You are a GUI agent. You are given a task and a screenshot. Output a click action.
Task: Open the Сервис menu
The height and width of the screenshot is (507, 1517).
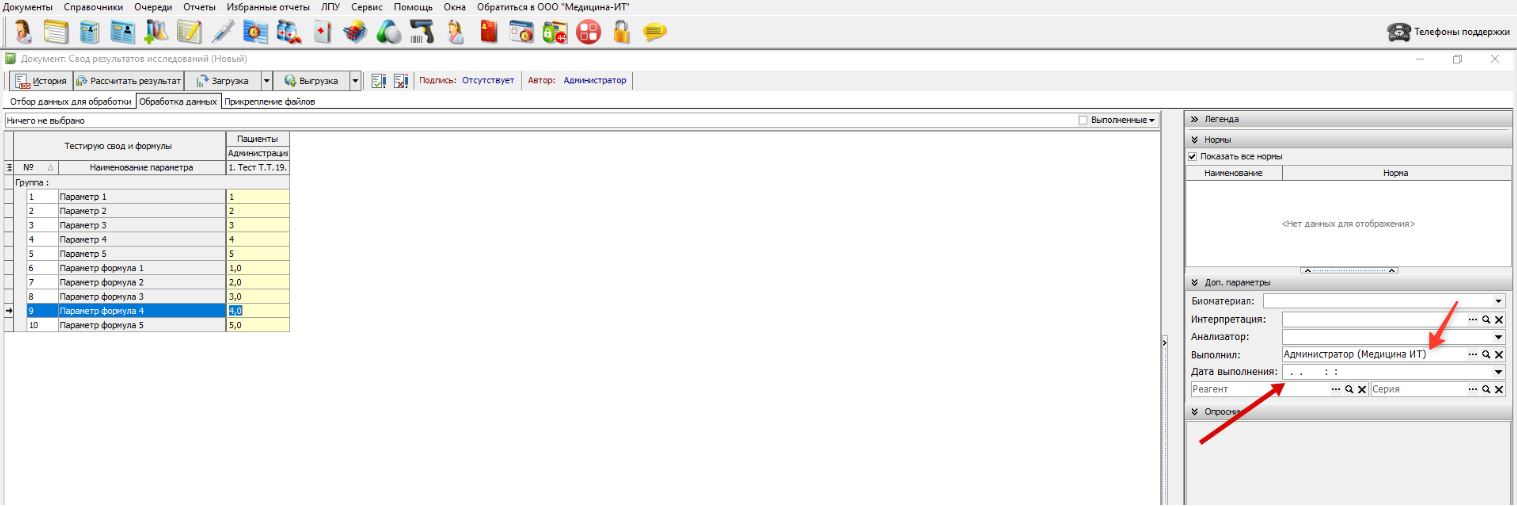pyautogui.click(x=368, y=7)
